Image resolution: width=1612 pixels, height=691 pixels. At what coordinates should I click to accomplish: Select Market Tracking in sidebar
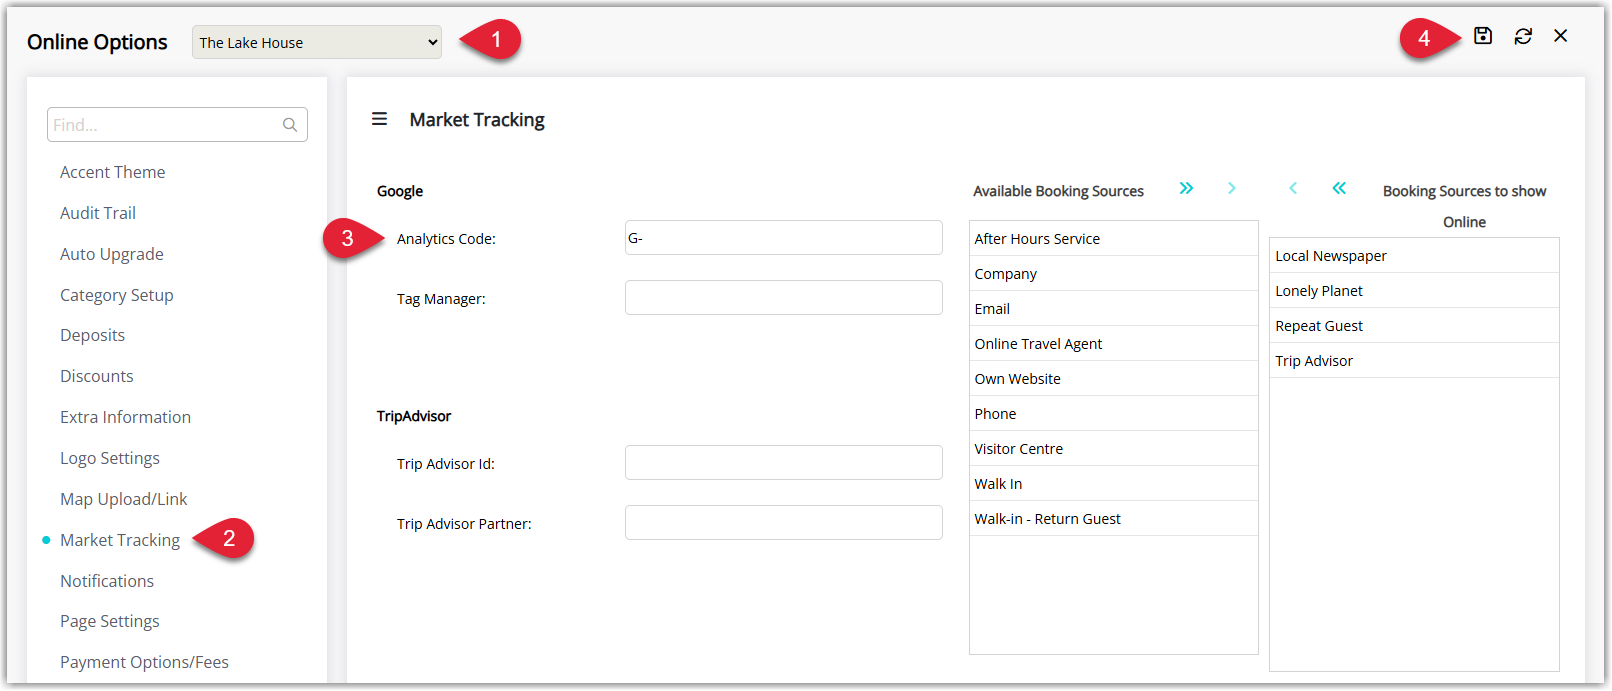(120, 540)
